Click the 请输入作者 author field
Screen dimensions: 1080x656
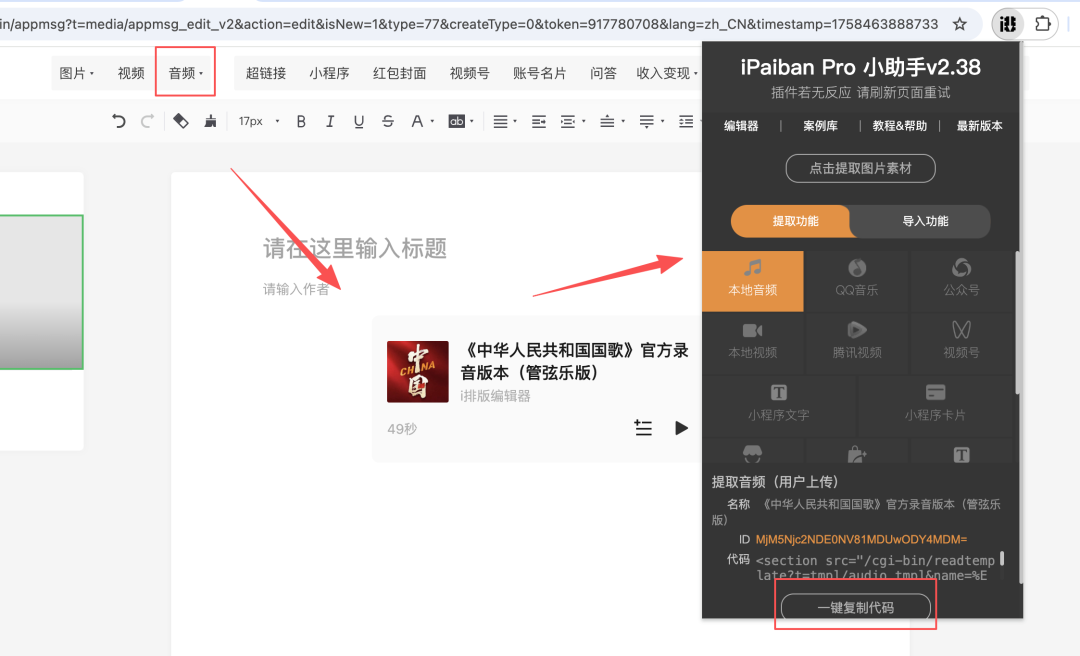(296, 289)
